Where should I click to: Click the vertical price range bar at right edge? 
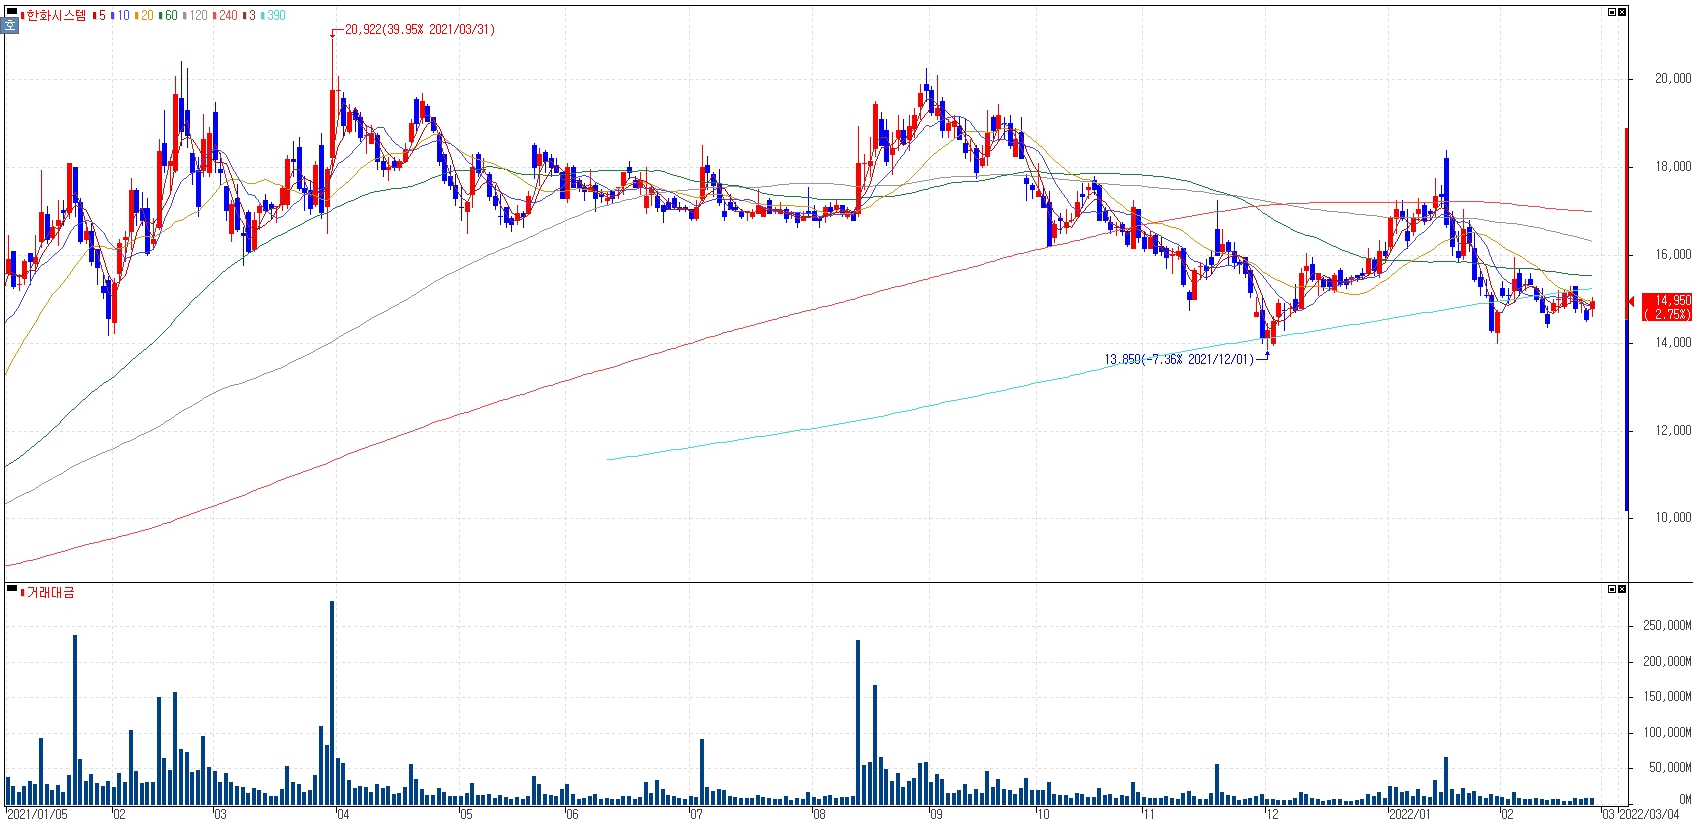1627,319
